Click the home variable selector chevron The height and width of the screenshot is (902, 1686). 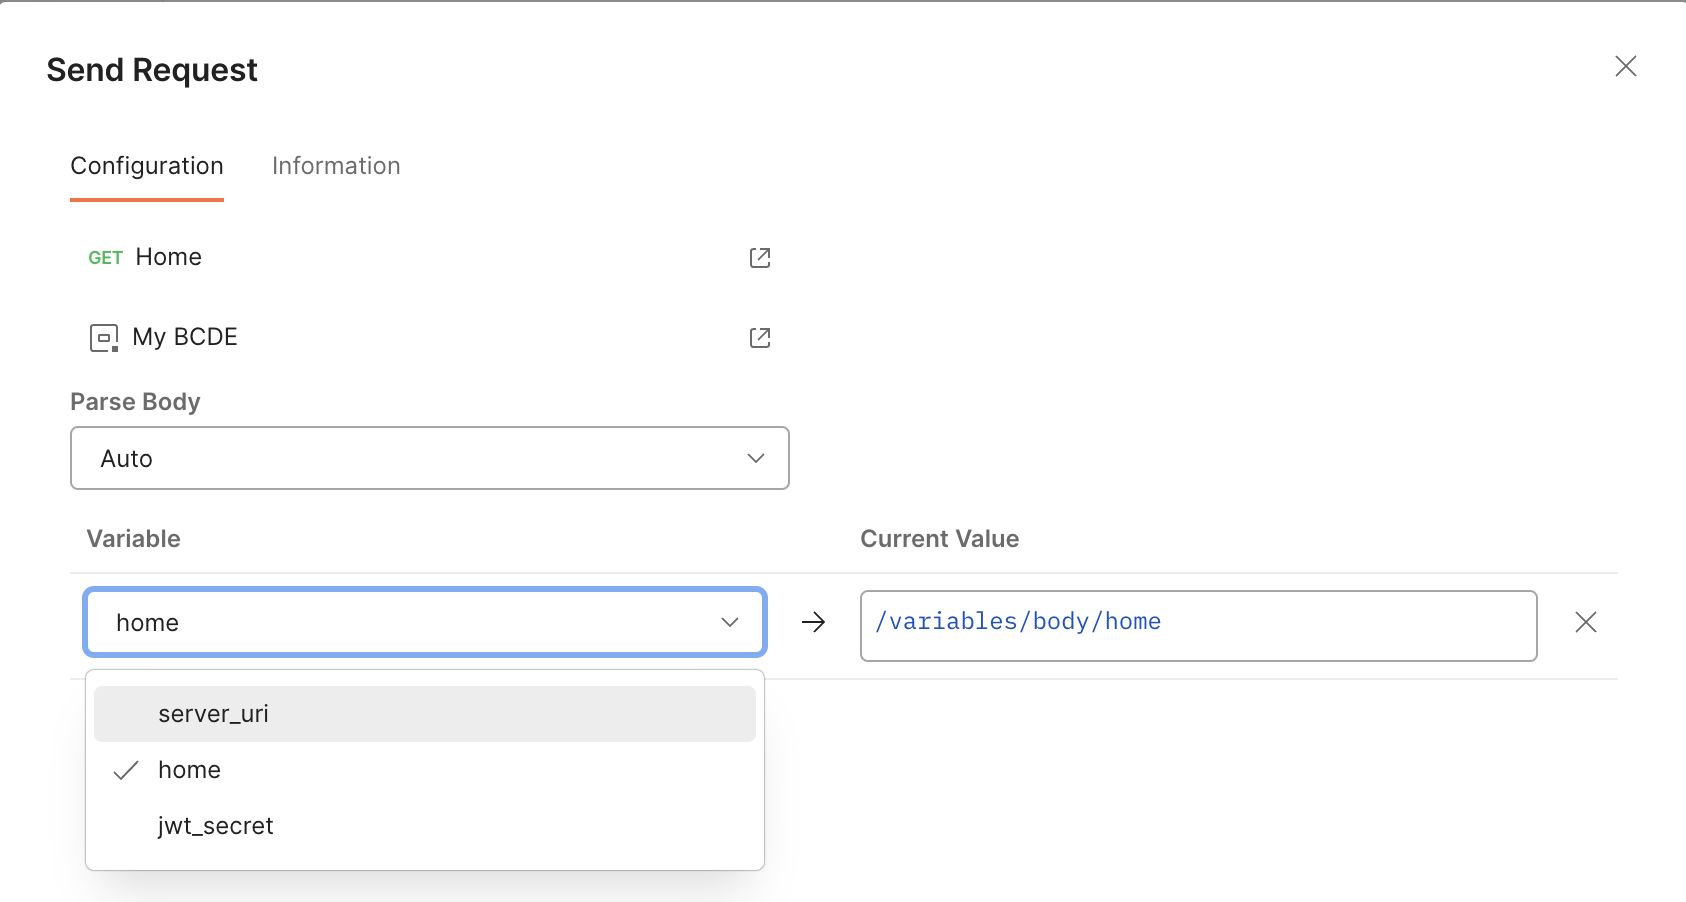click(730, 622)
